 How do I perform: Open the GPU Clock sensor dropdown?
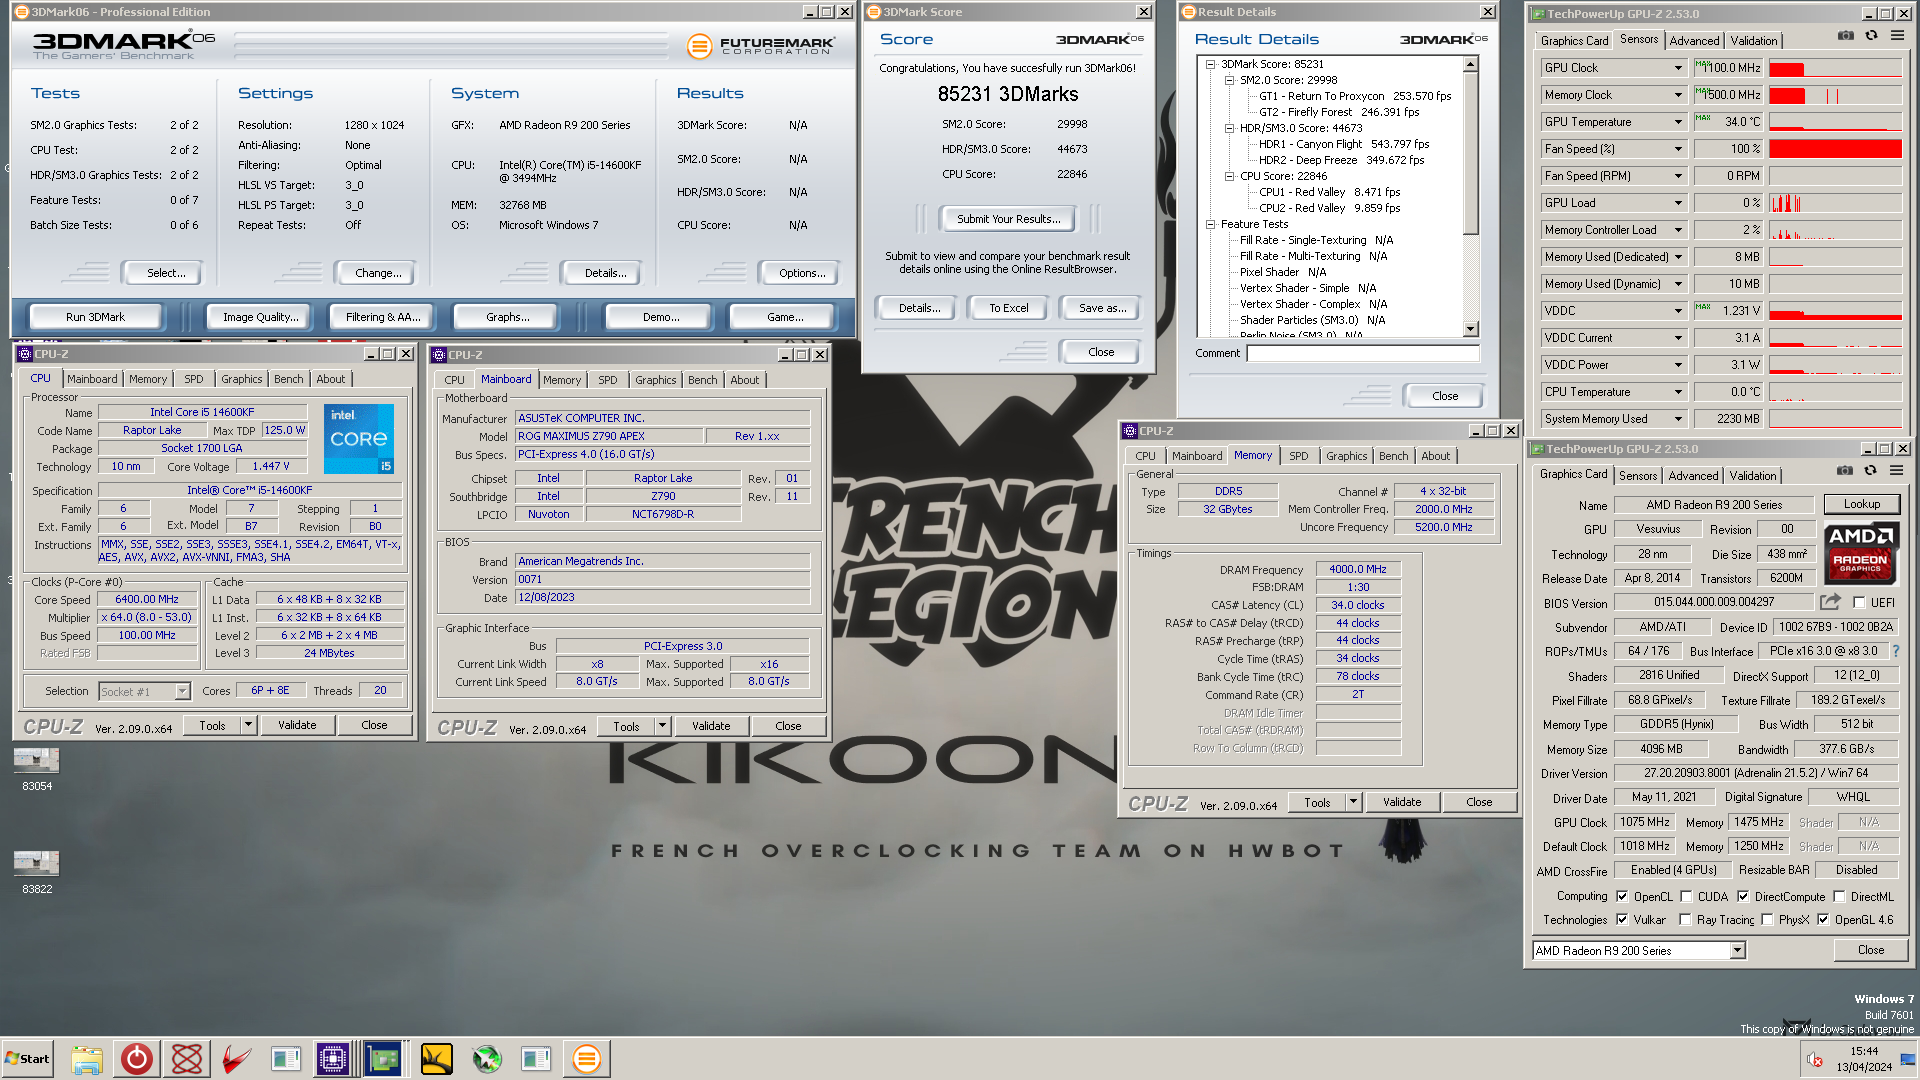[x=1678, y=68]
